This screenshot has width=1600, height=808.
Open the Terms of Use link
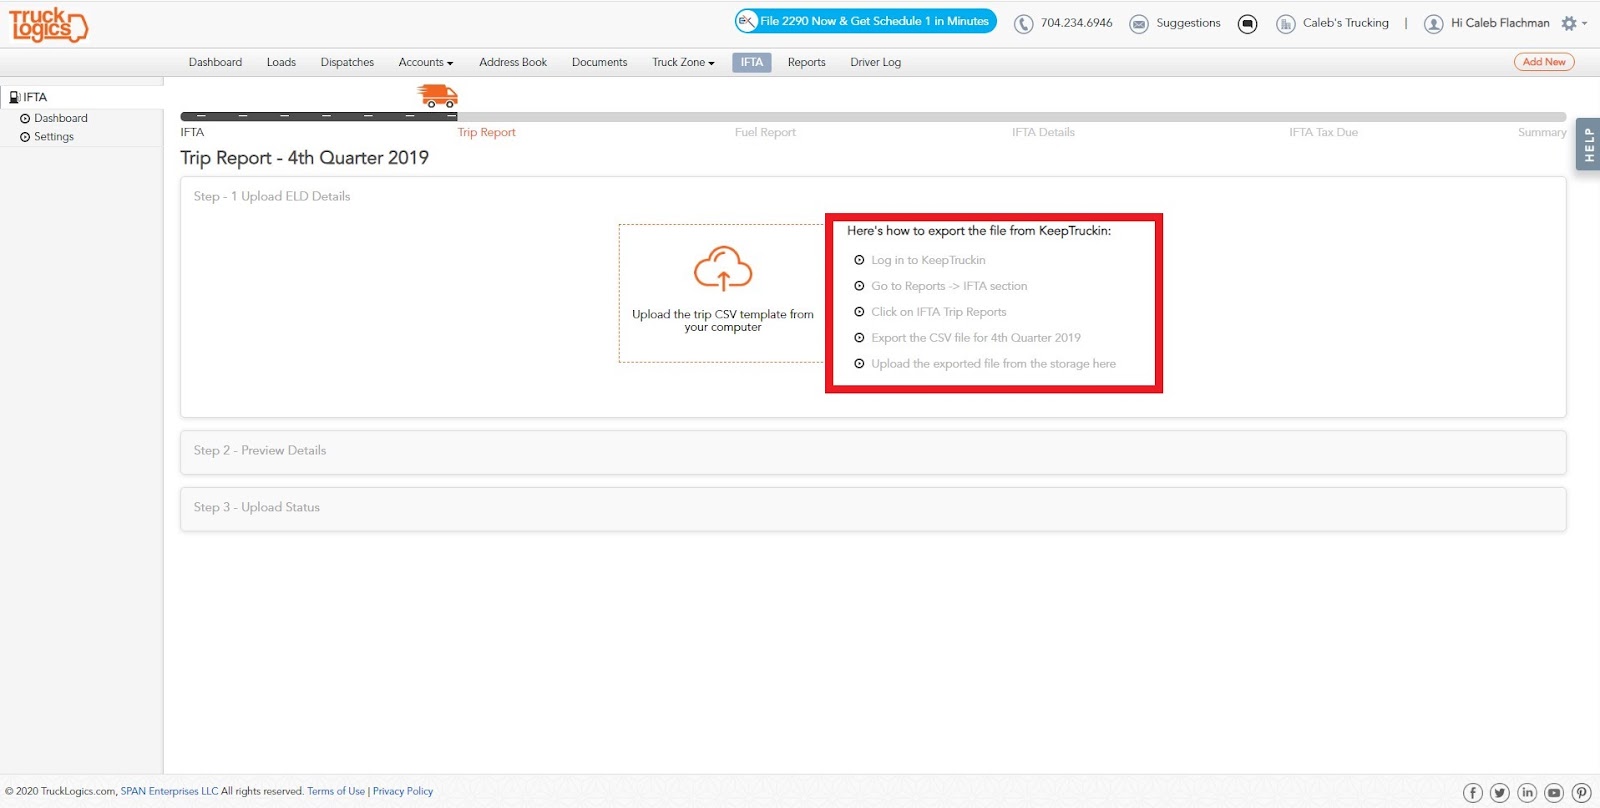pyautogui.click(x=336, y=791)
